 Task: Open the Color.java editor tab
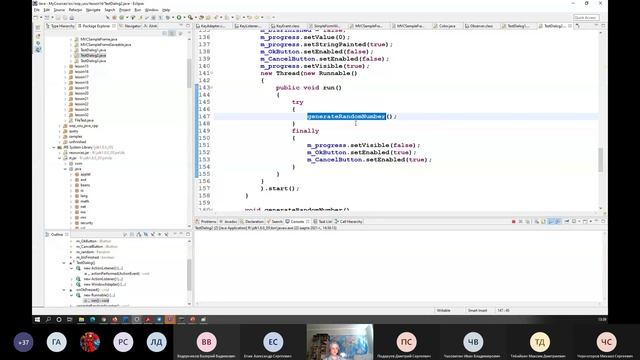[446, 26]
